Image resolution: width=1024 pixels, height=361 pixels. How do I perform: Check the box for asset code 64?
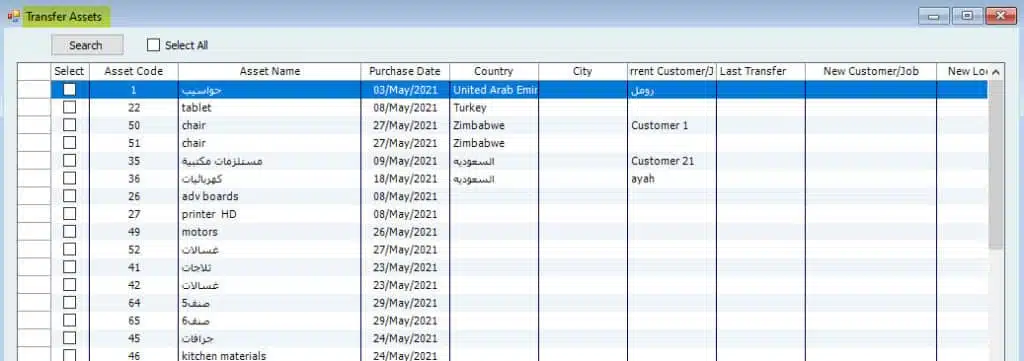[x=69, y=303]
